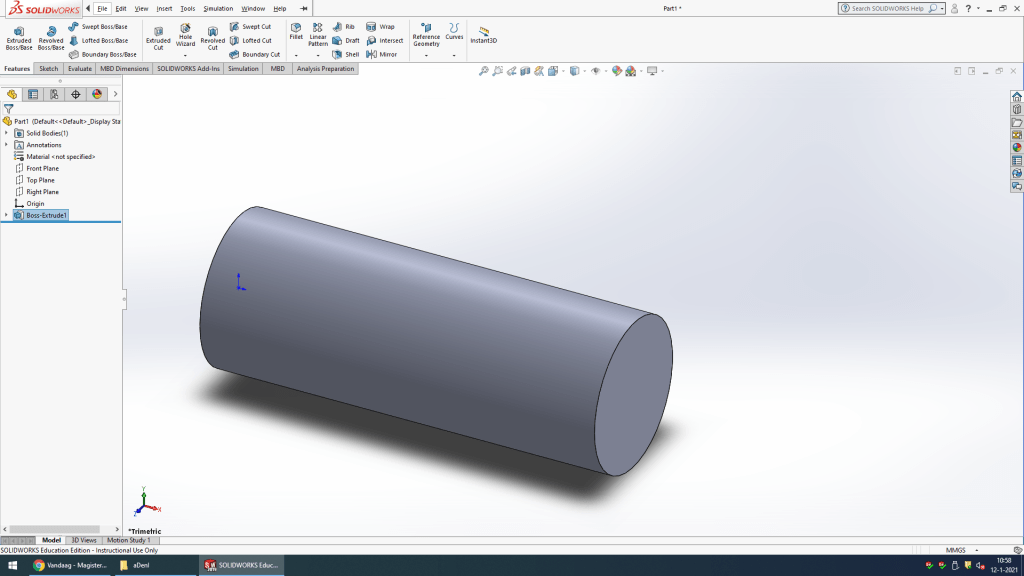Switch to Motion Study 1 tab
The height and width of the screenshot is (576, 1024).
coord(128,540)
